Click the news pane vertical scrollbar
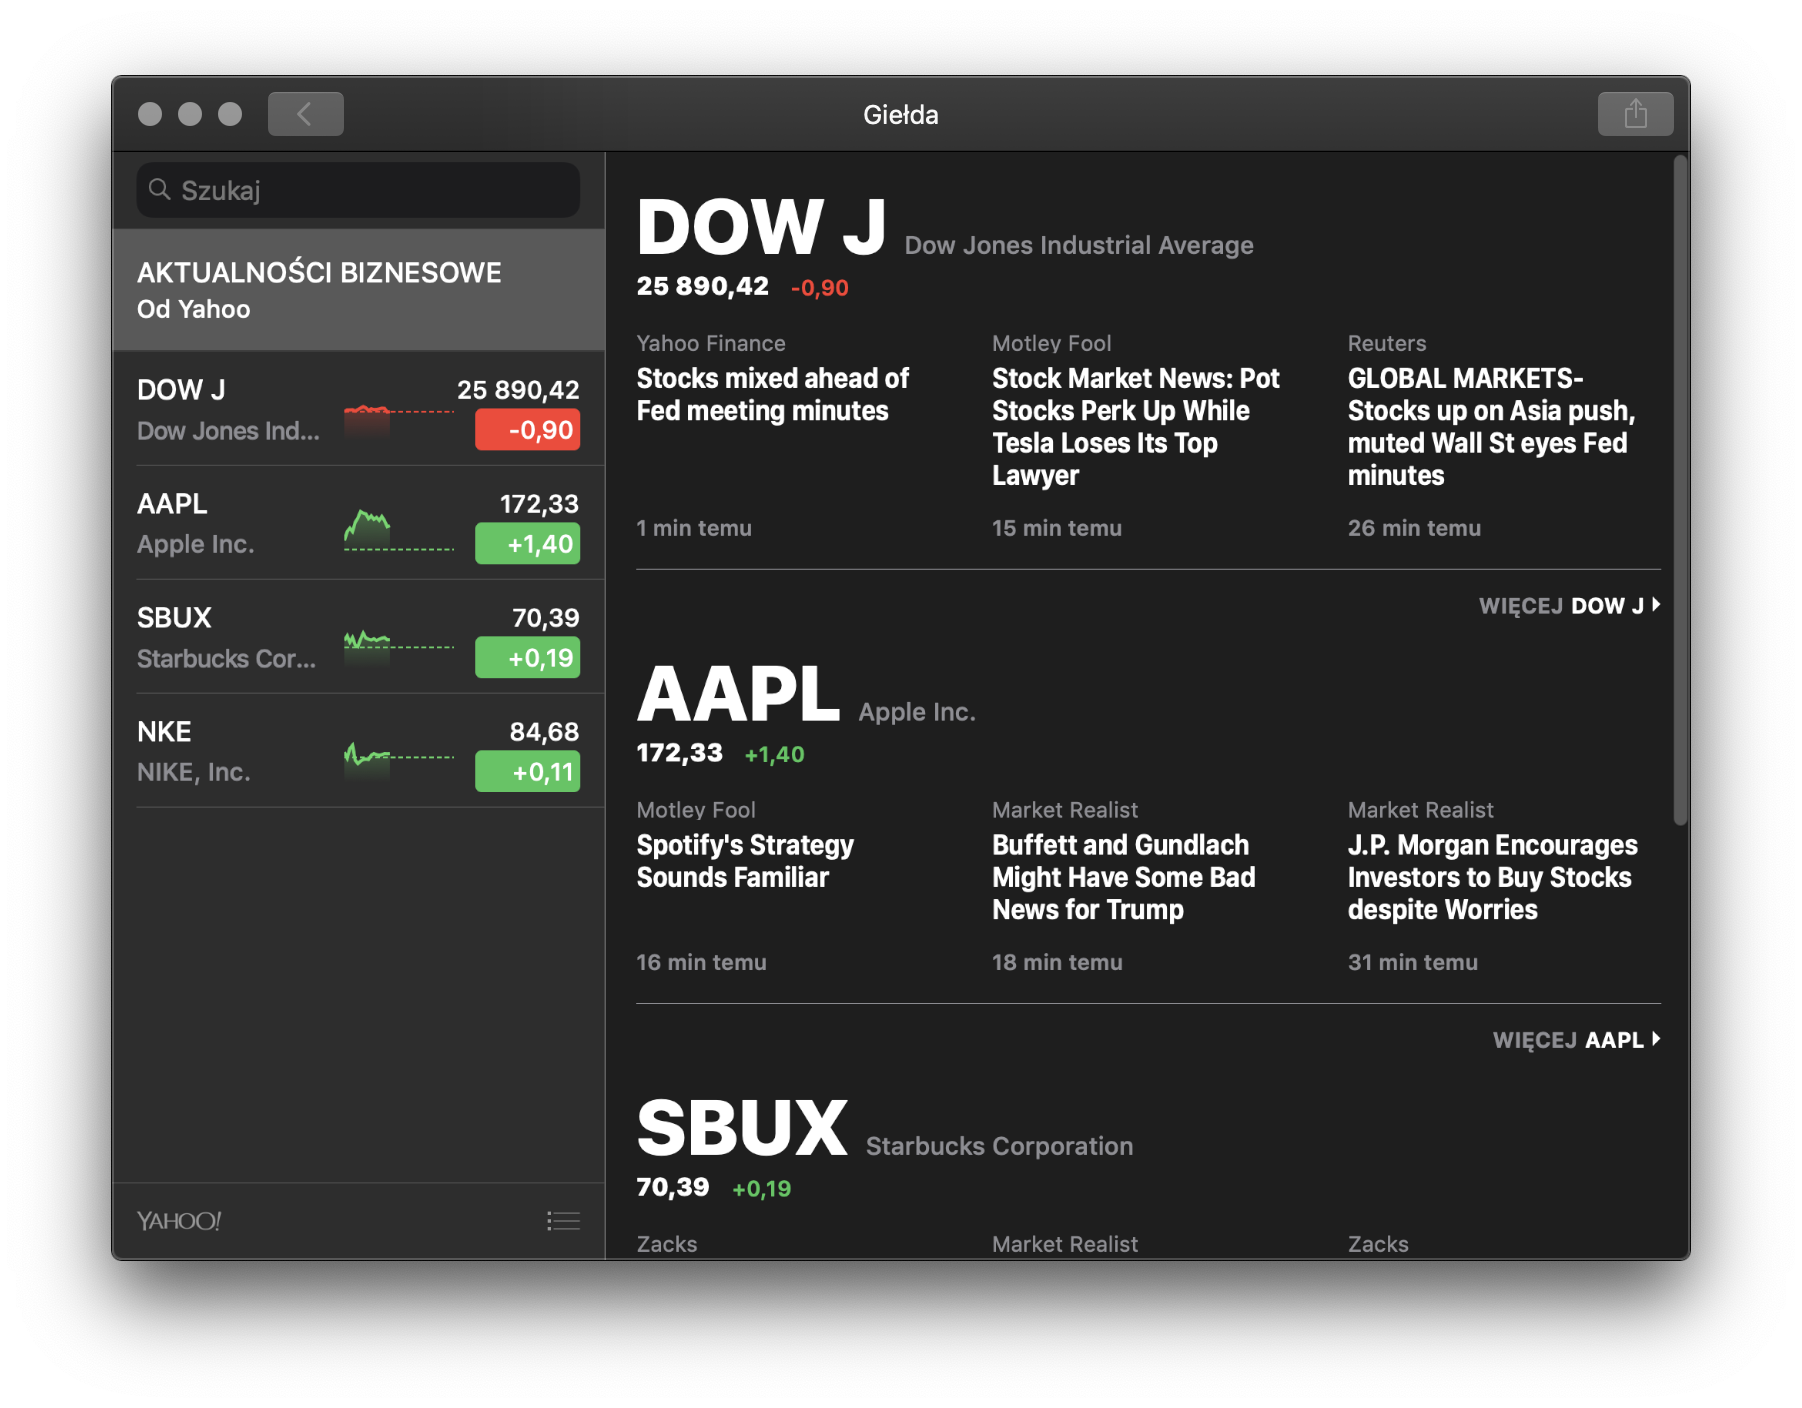Screen dimensions: 1802x1408 click(x=1681, y=490)
